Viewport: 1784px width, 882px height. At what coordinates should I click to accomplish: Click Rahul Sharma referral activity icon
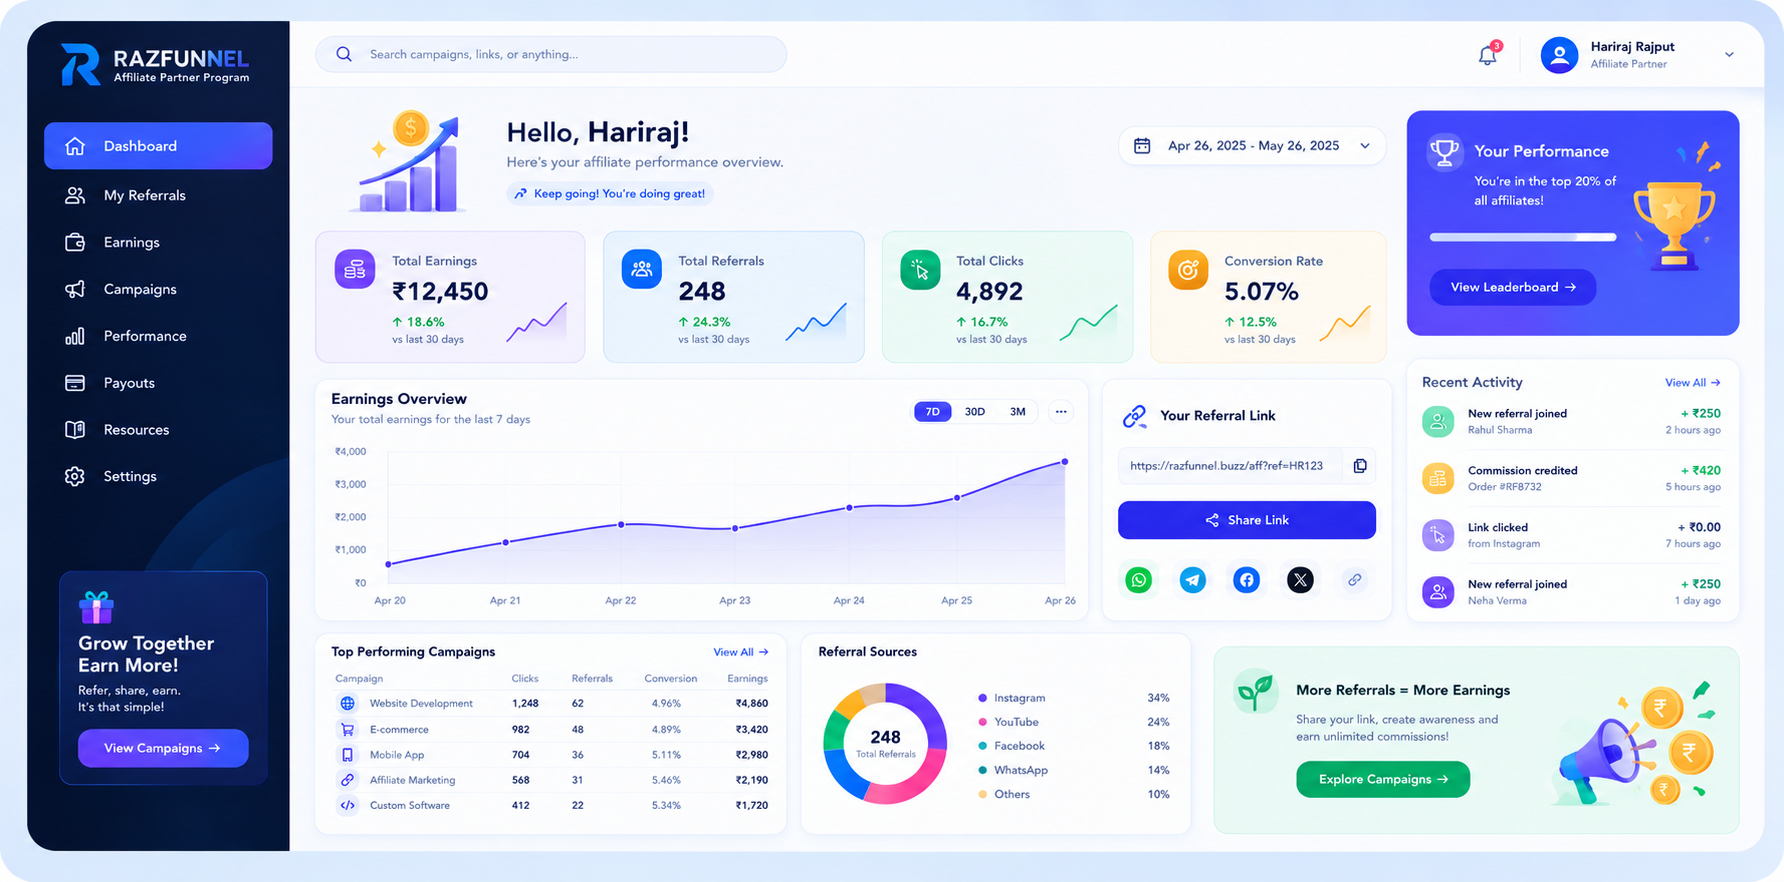1438,421
